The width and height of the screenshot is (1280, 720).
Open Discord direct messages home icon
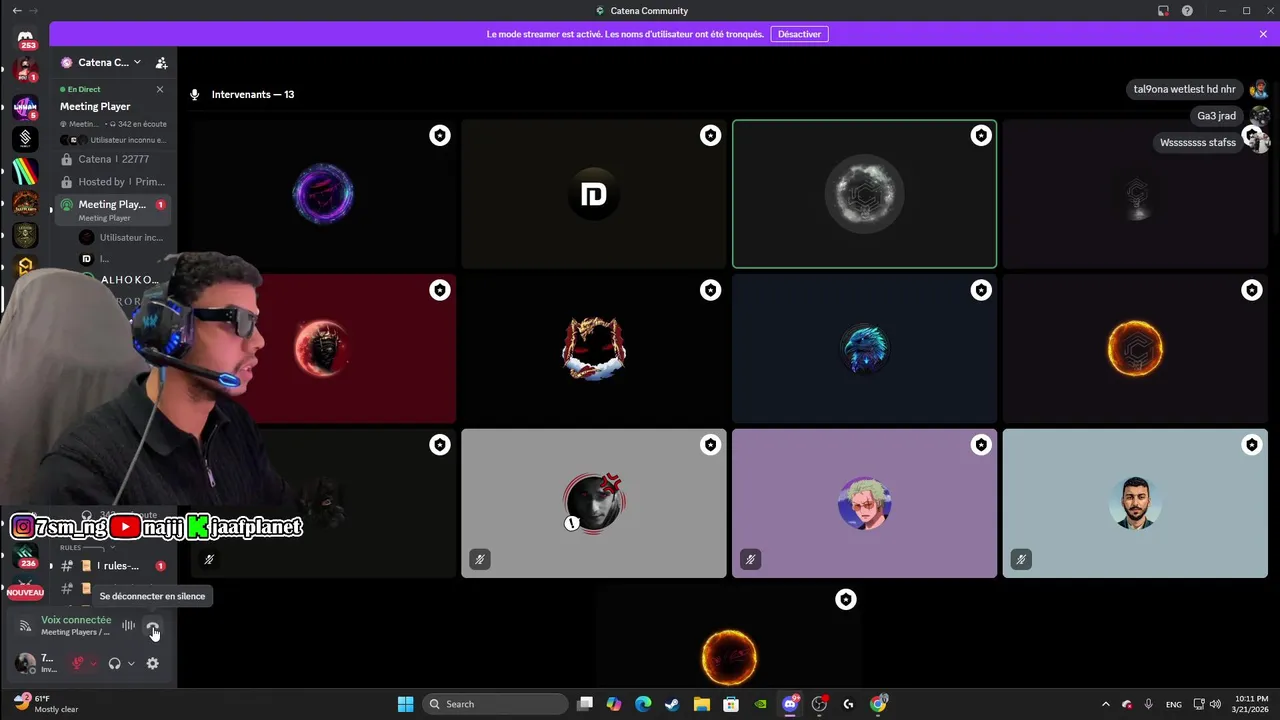[26, 38]
